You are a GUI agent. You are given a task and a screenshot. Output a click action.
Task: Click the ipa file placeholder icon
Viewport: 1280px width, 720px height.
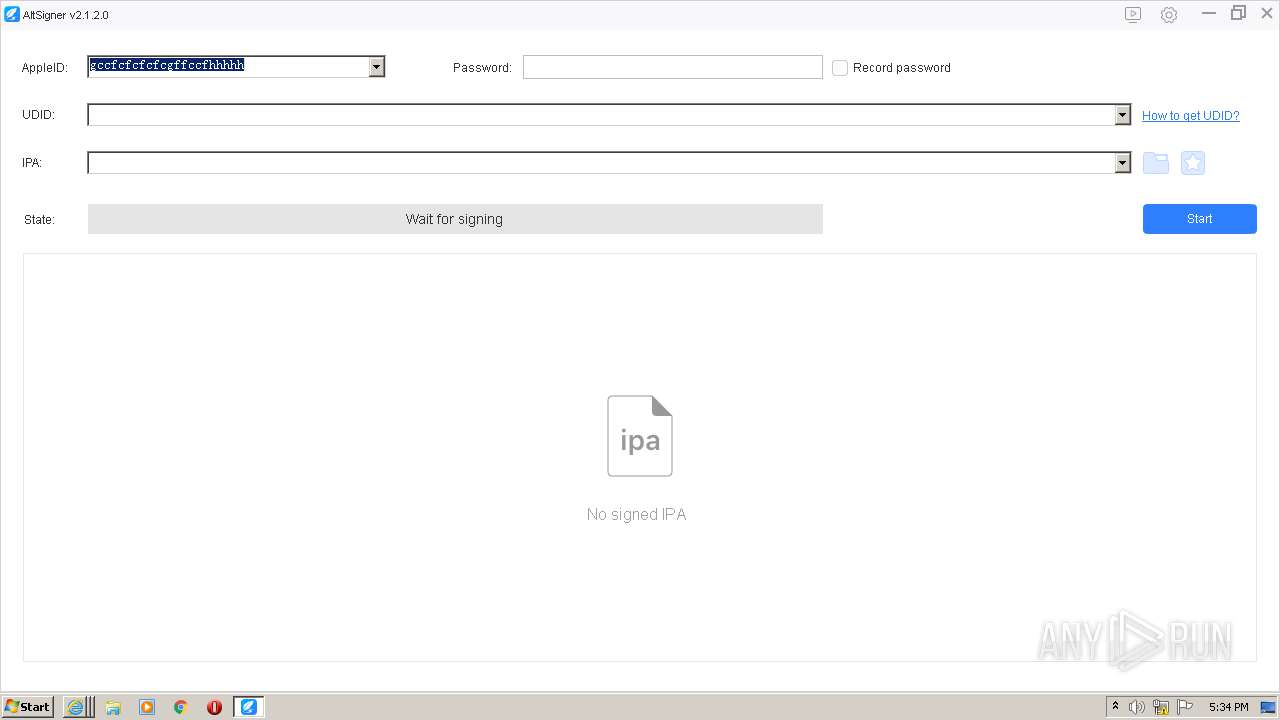pyautogui.click(x=640, y=436)
